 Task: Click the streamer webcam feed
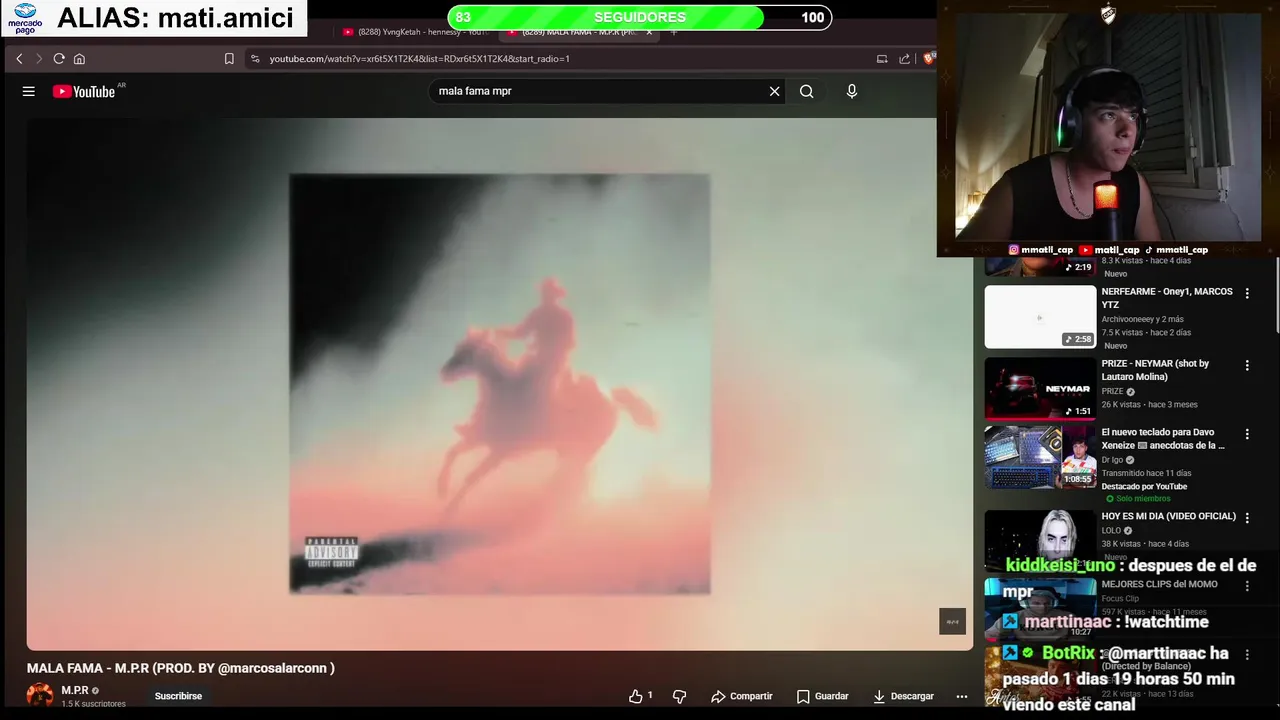pyautogui.click(x=1108, y=125)
